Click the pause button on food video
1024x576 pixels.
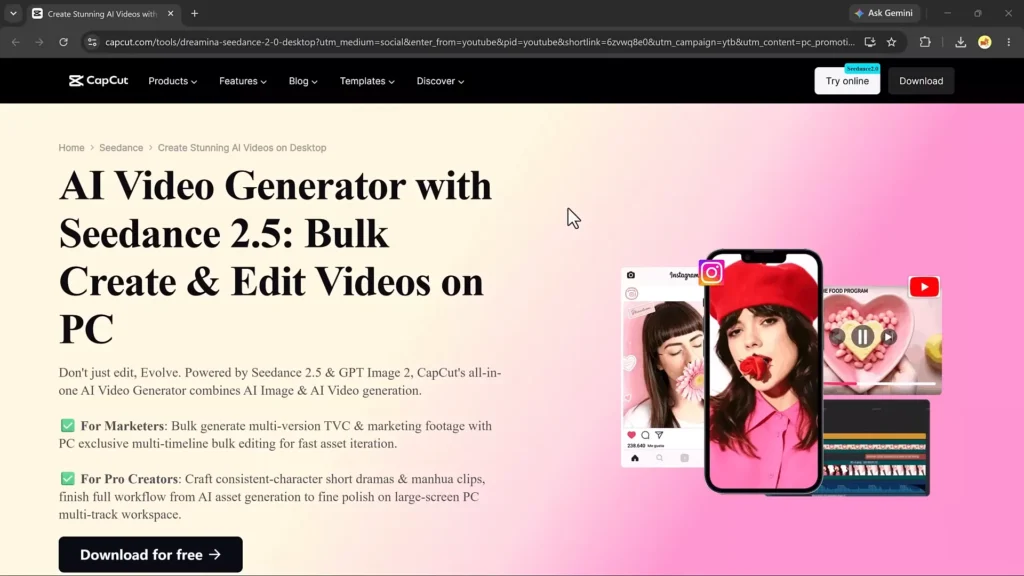point(862,336)
